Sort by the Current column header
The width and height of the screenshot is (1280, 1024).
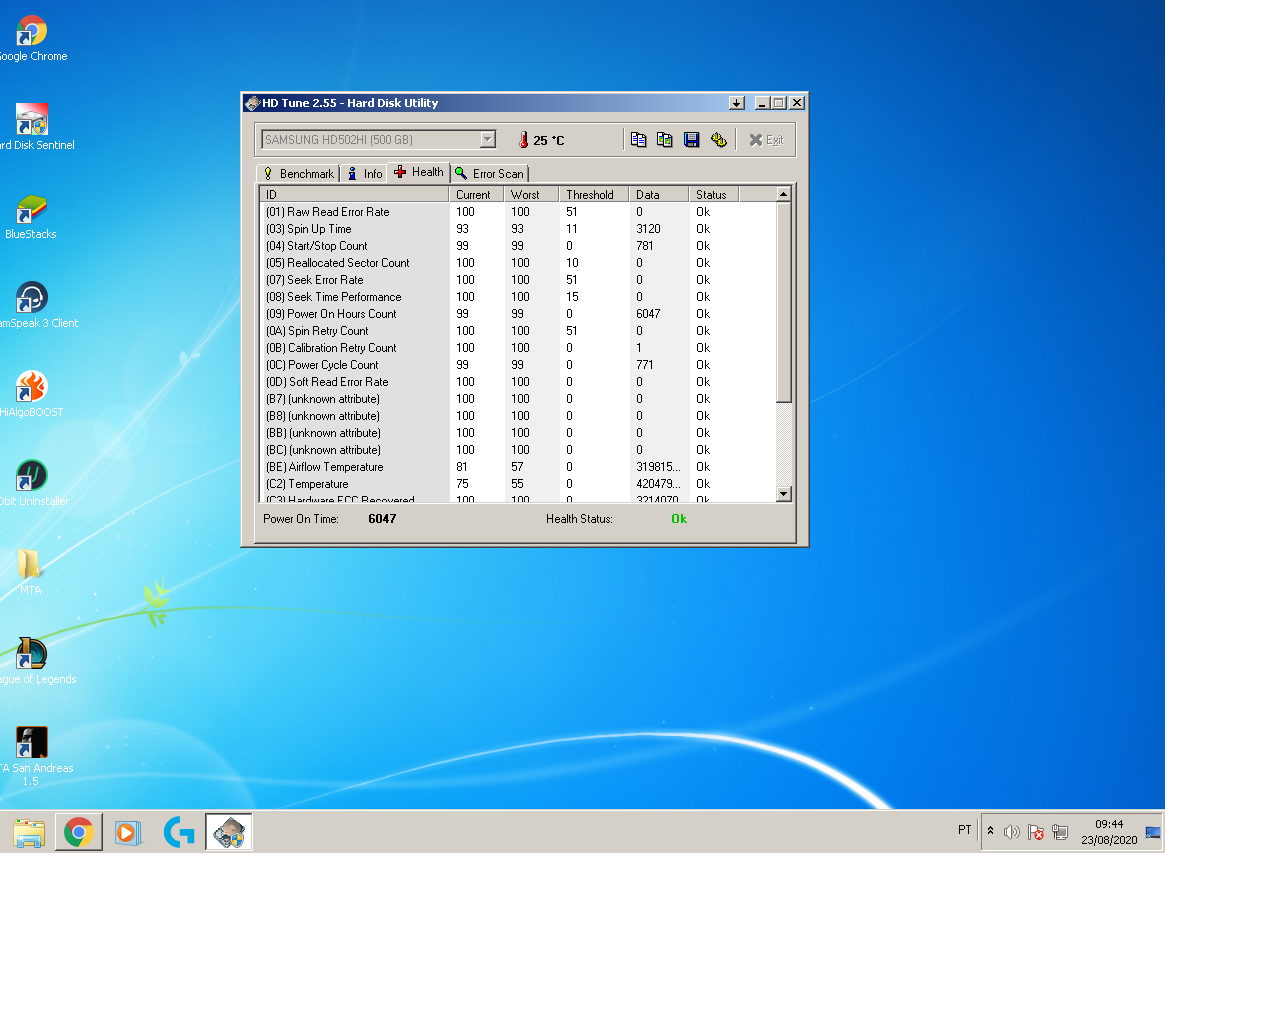click(476, 195)
